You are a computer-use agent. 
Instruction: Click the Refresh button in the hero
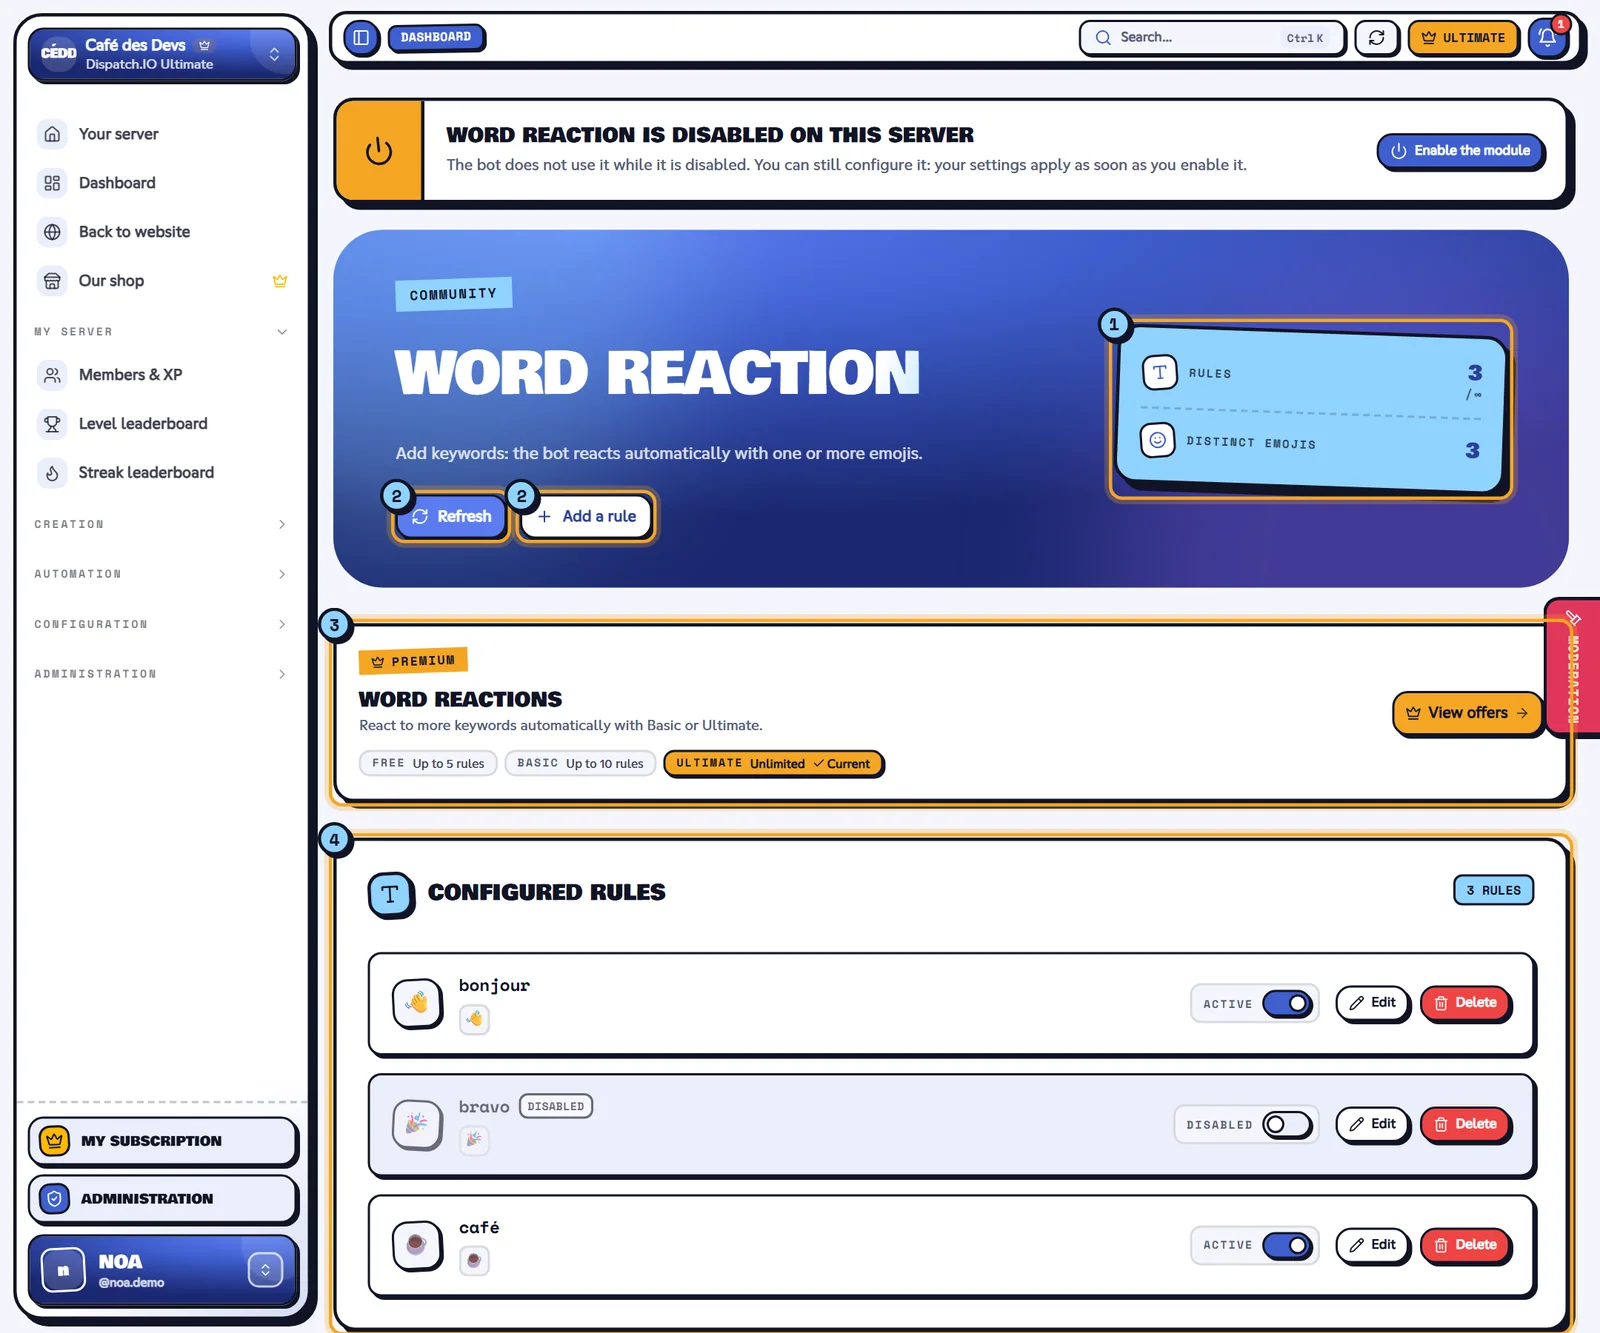point(451,517)
